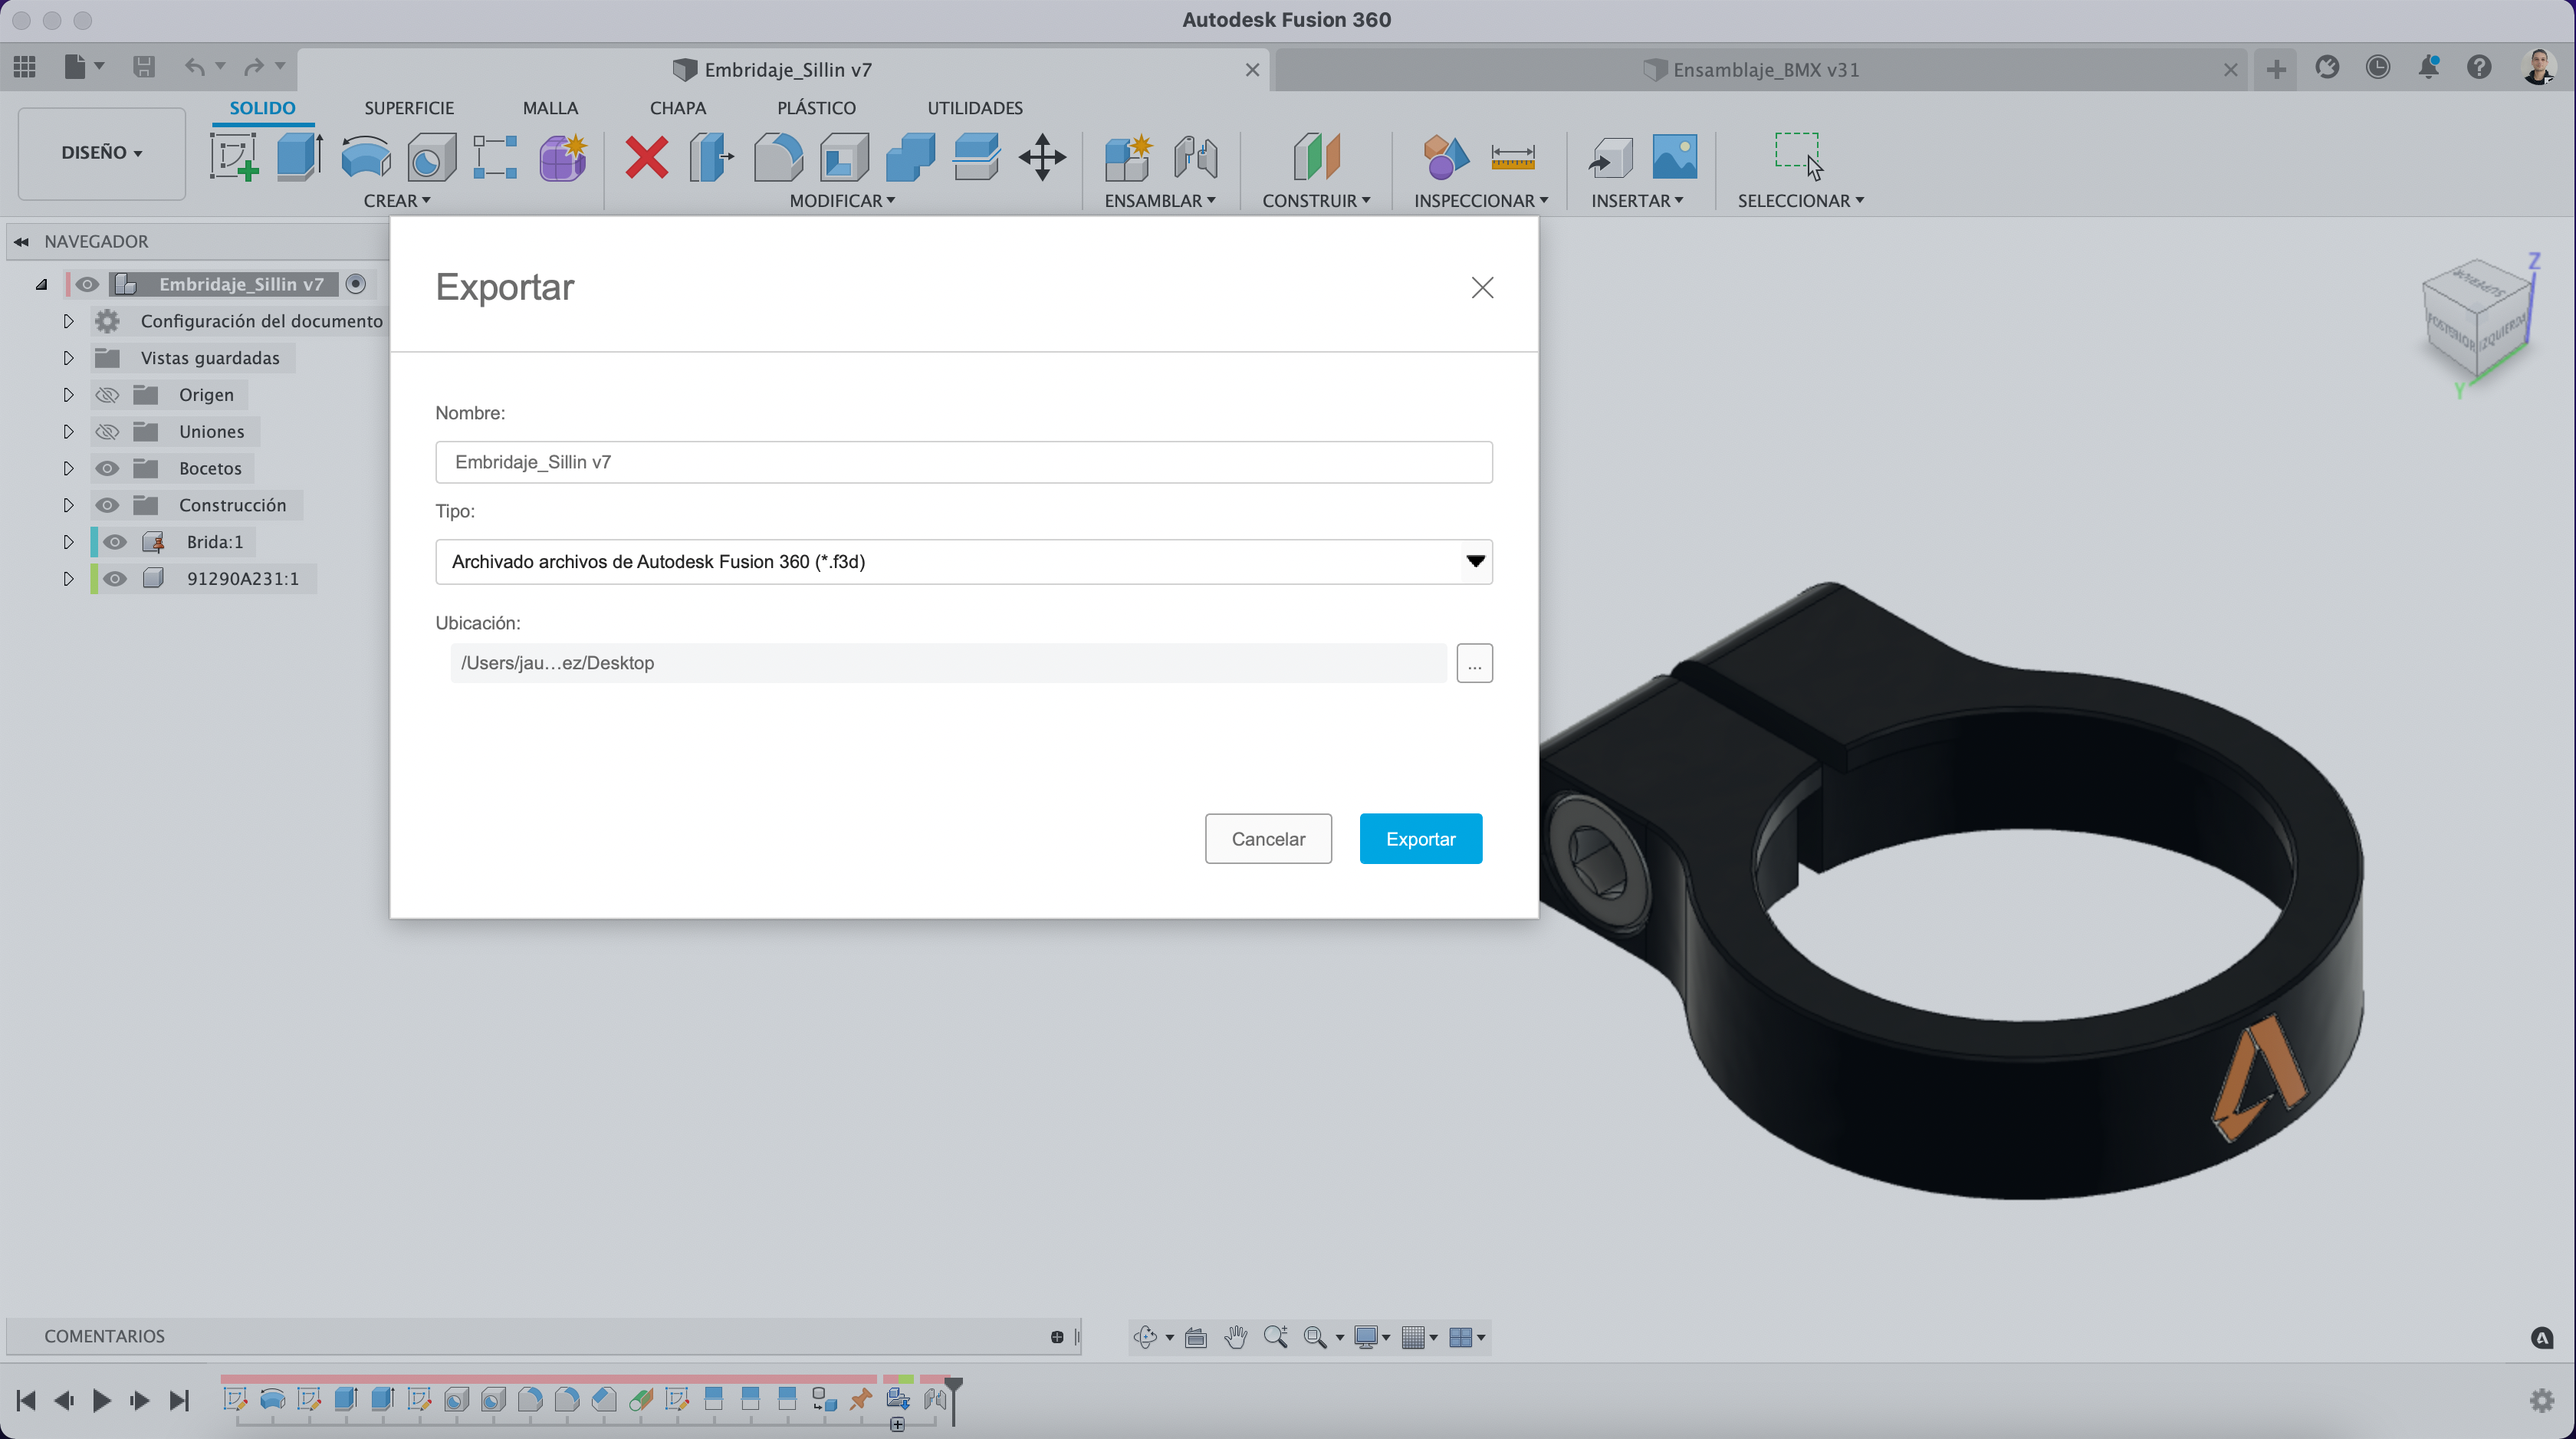Click the Save disk icon
Viewport: 2576px width, 1439px height.
pyautogui.click(x=144, y=67)
